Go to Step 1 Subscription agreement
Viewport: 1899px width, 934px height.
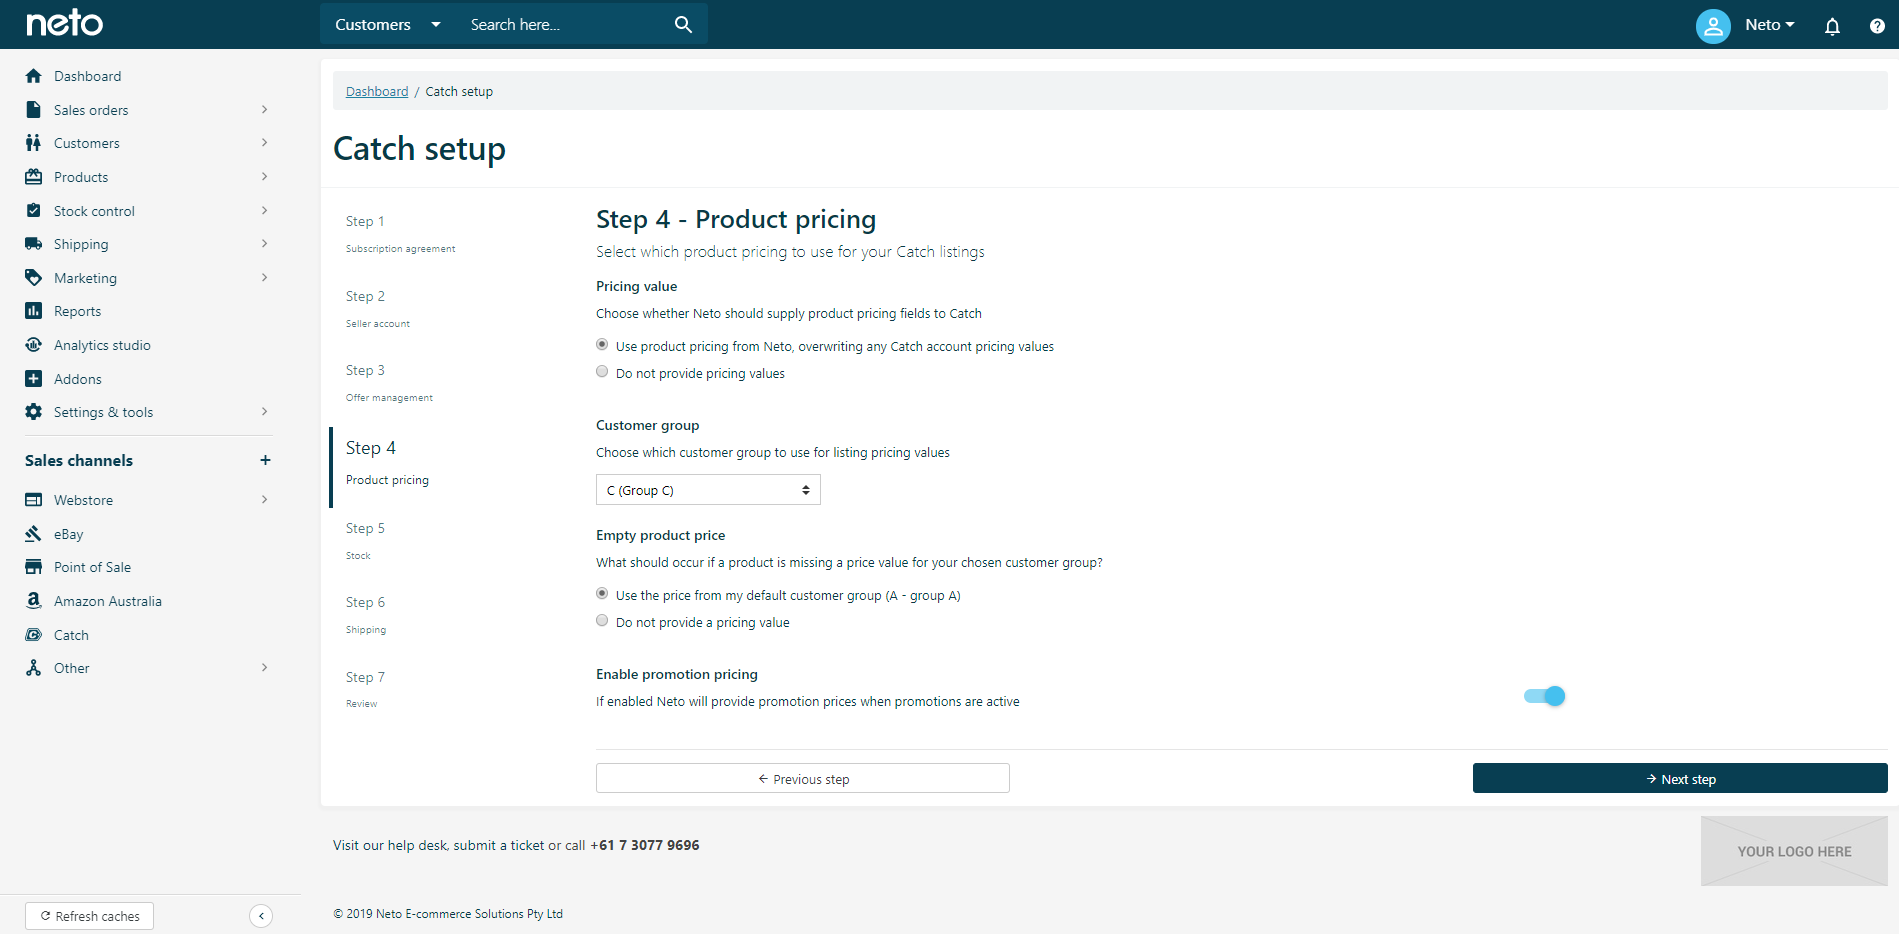point(400,234)
